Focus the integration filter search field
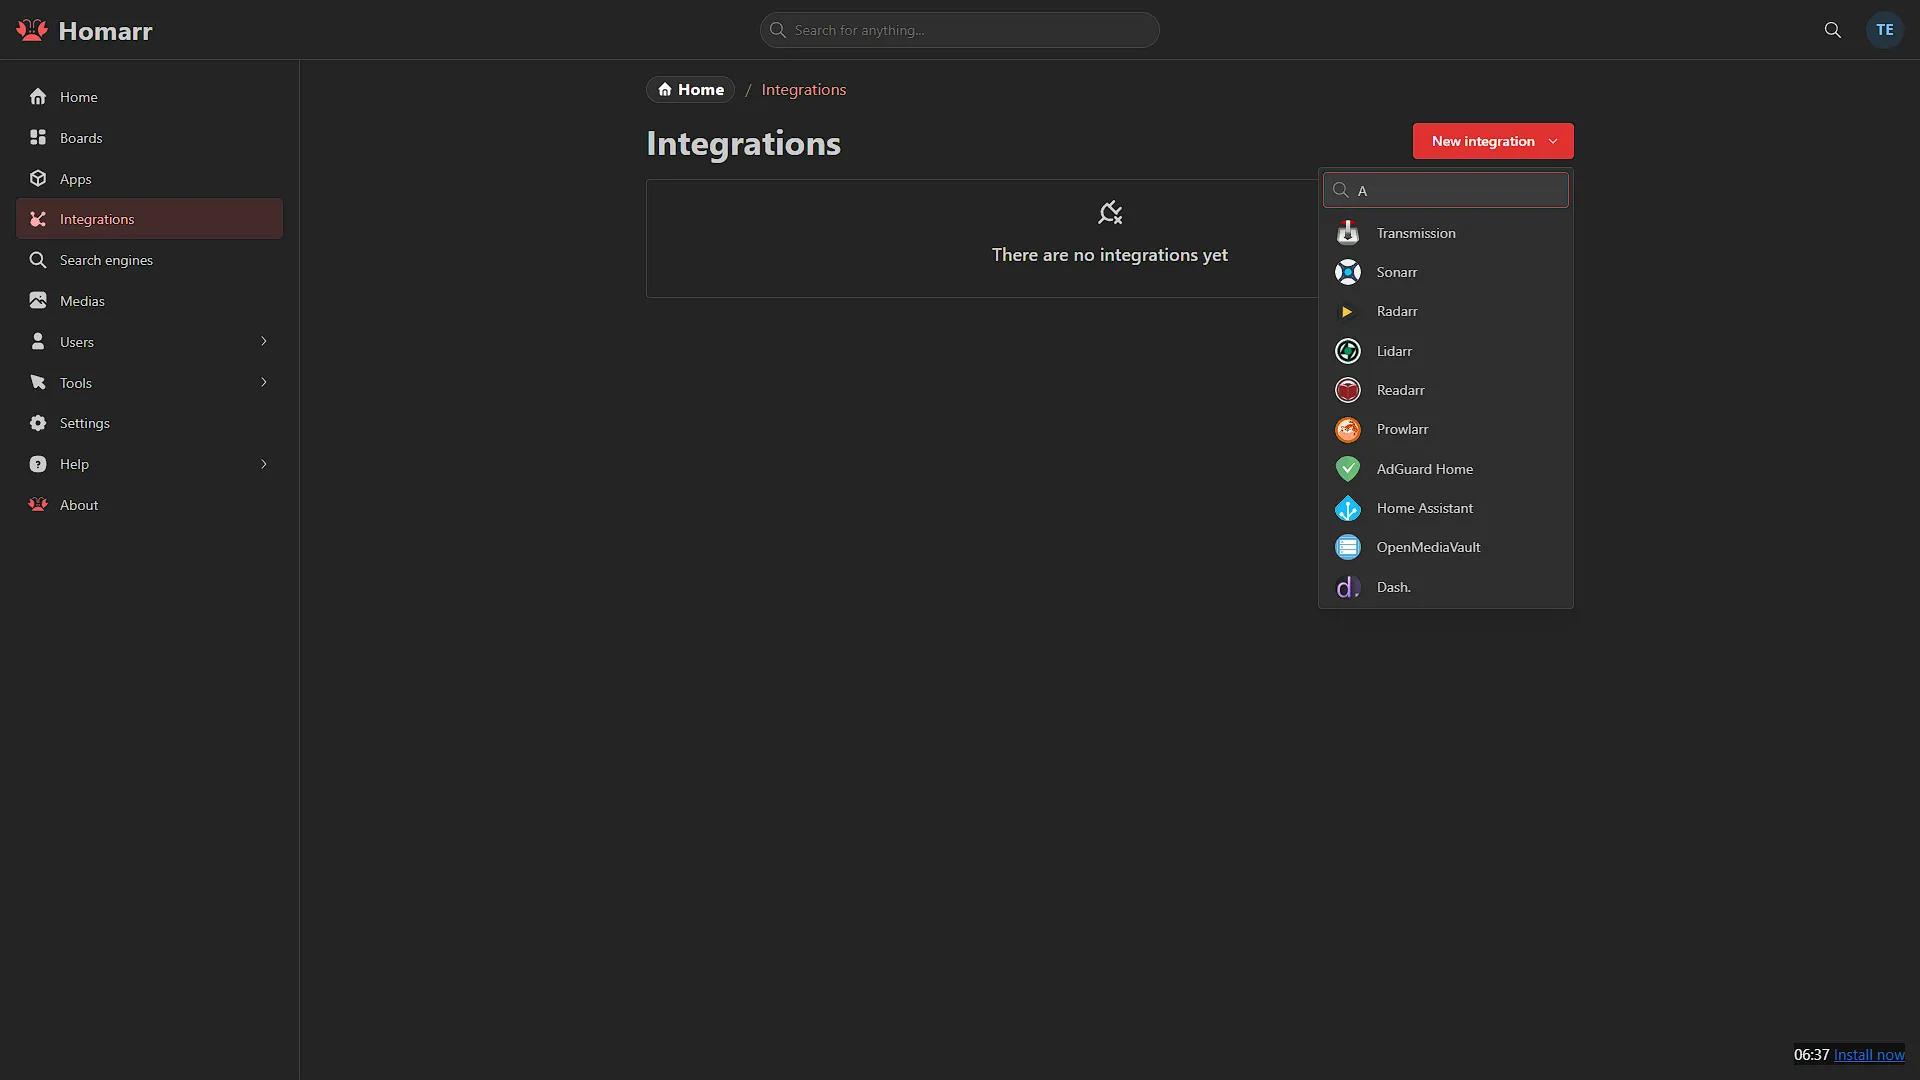Screen dimensions: 1920x1080 (x=1446, y=190)
